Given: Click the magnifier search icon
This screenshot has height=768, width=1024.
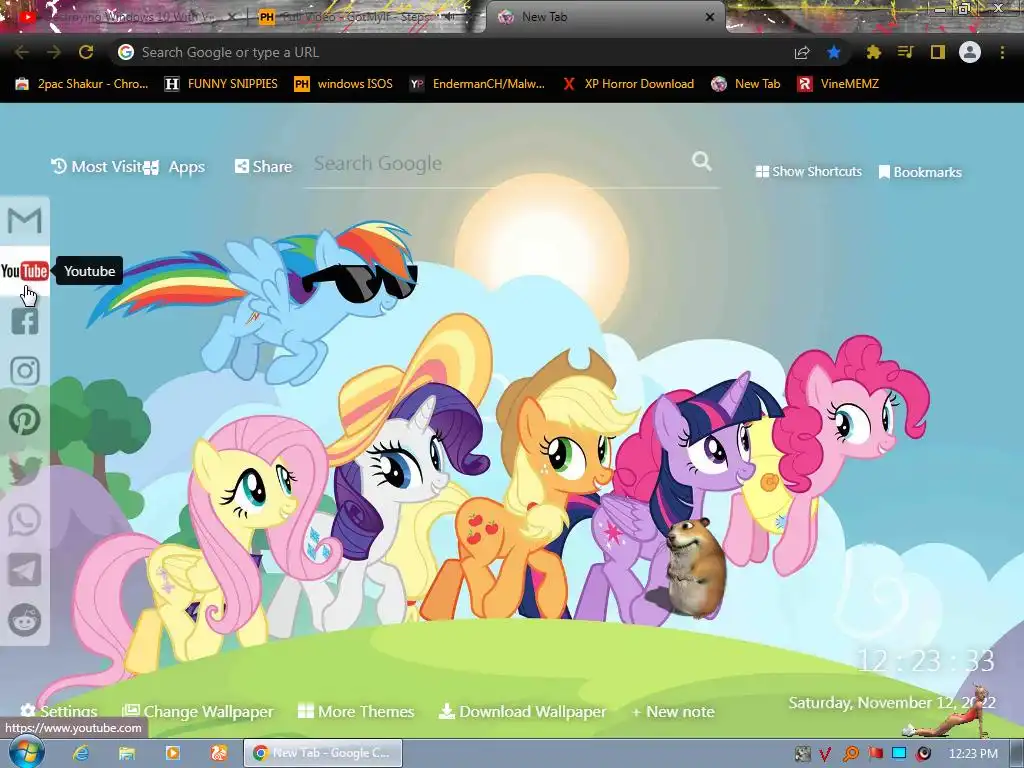Looking at the screenshot, I should point(702,161).
